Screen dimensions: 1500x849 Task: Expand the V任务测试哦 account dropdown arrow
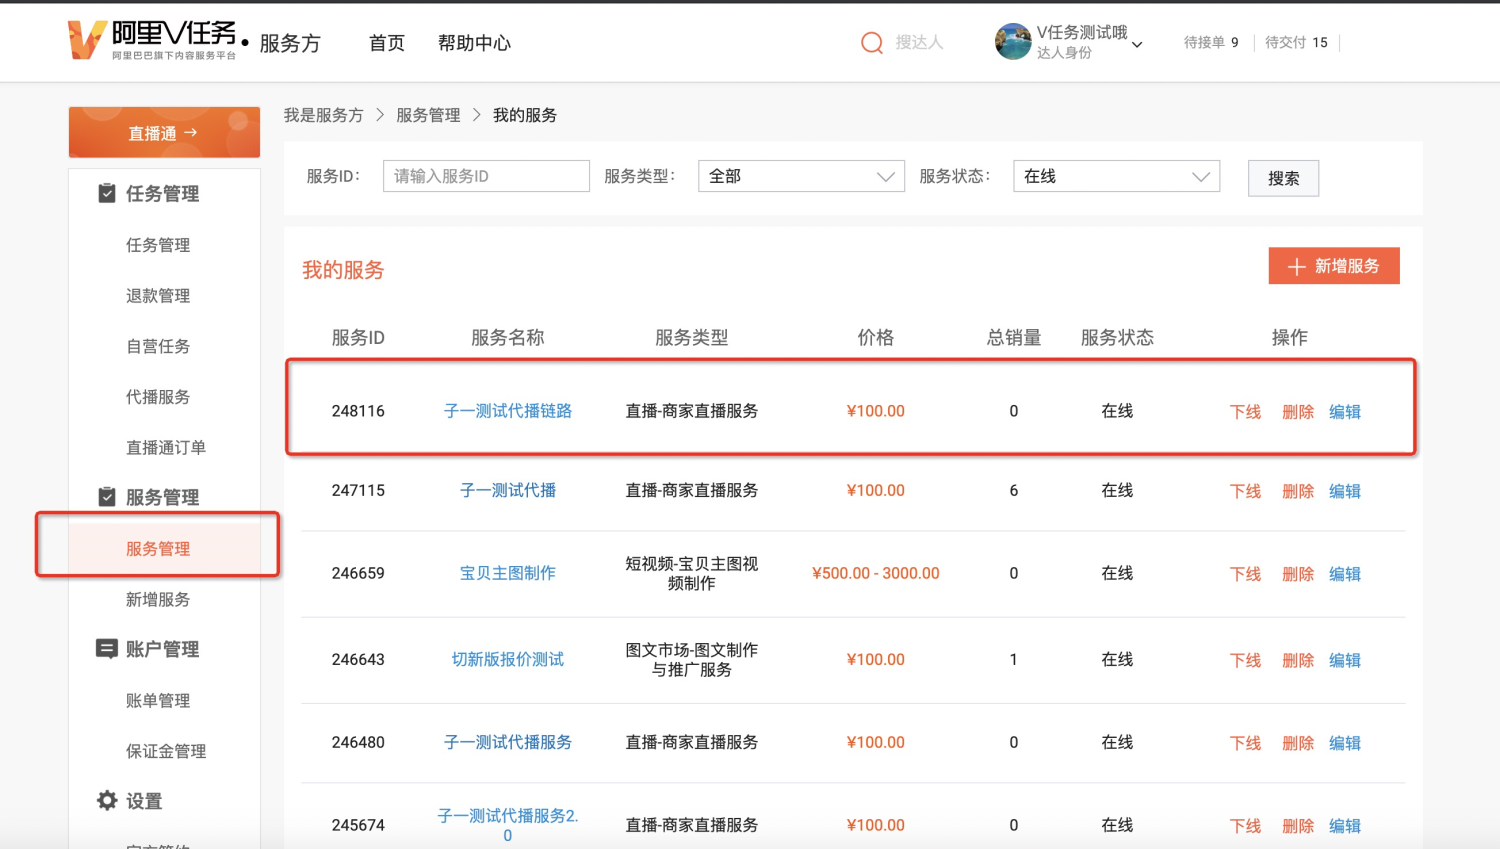[x=1137, y=45]
